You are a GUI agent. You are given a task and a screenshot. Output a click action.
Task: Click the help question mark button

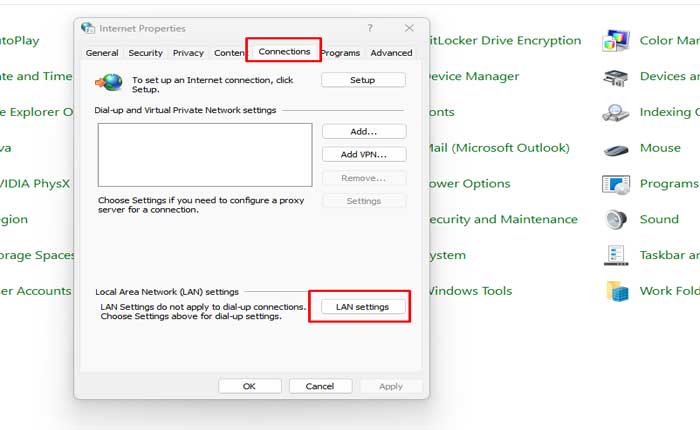[370, 29]
